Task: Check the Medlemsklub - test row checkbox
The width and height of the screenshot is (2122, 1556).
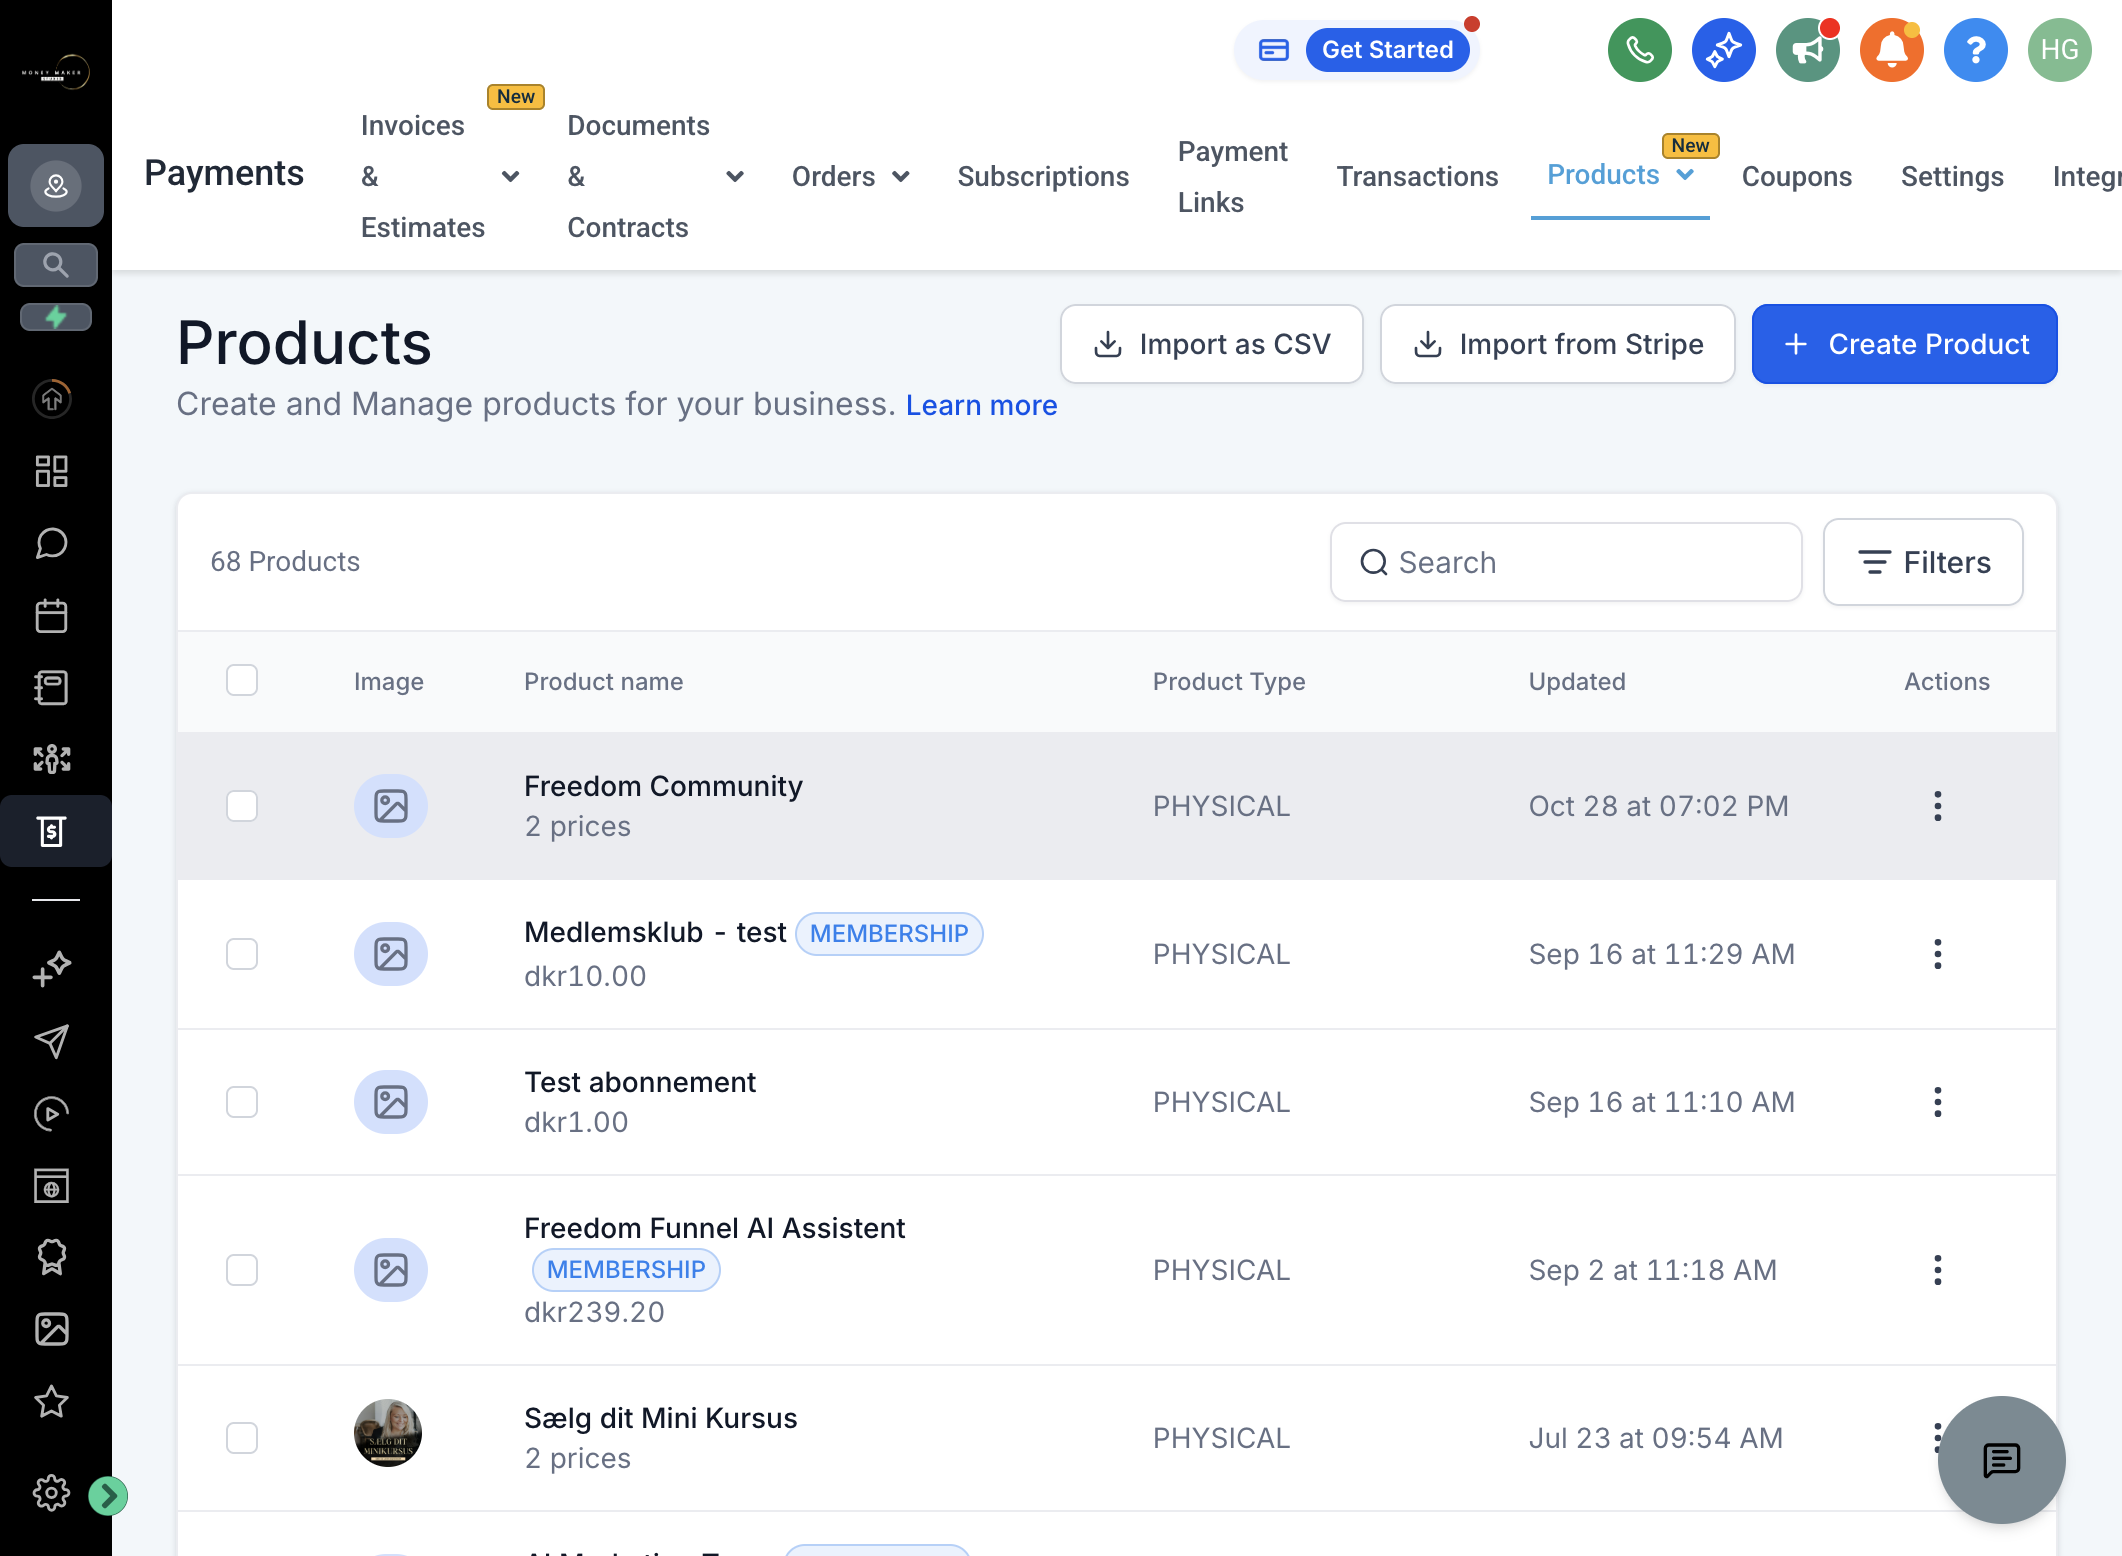Action: tap(242, 954)
